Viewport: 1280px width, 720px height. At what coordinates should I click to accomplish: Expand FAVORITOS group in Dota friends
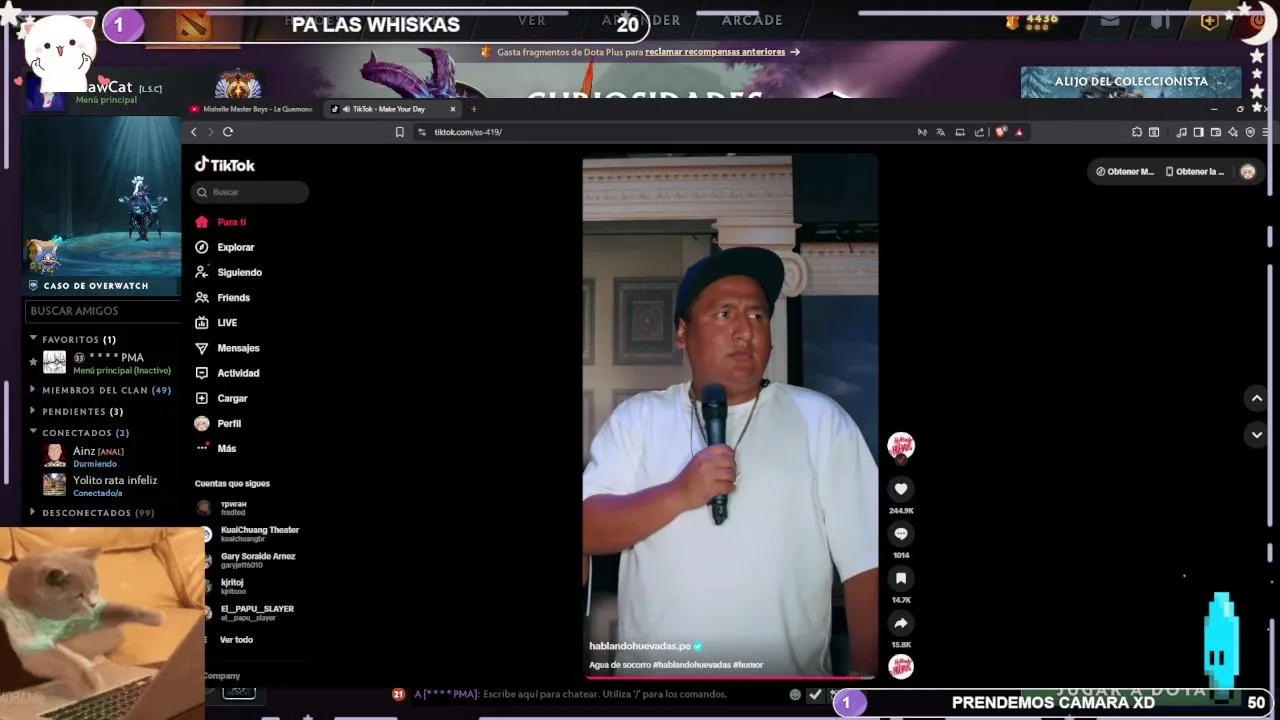tap(73, 340)
